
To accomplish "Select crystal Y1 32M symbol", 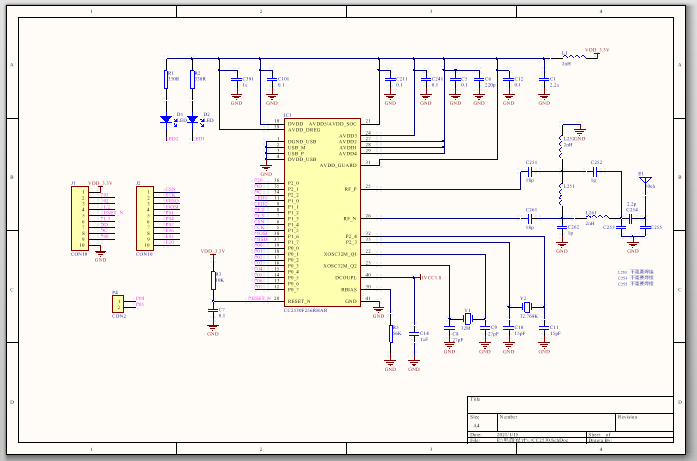I will click(x=467, y=318).
